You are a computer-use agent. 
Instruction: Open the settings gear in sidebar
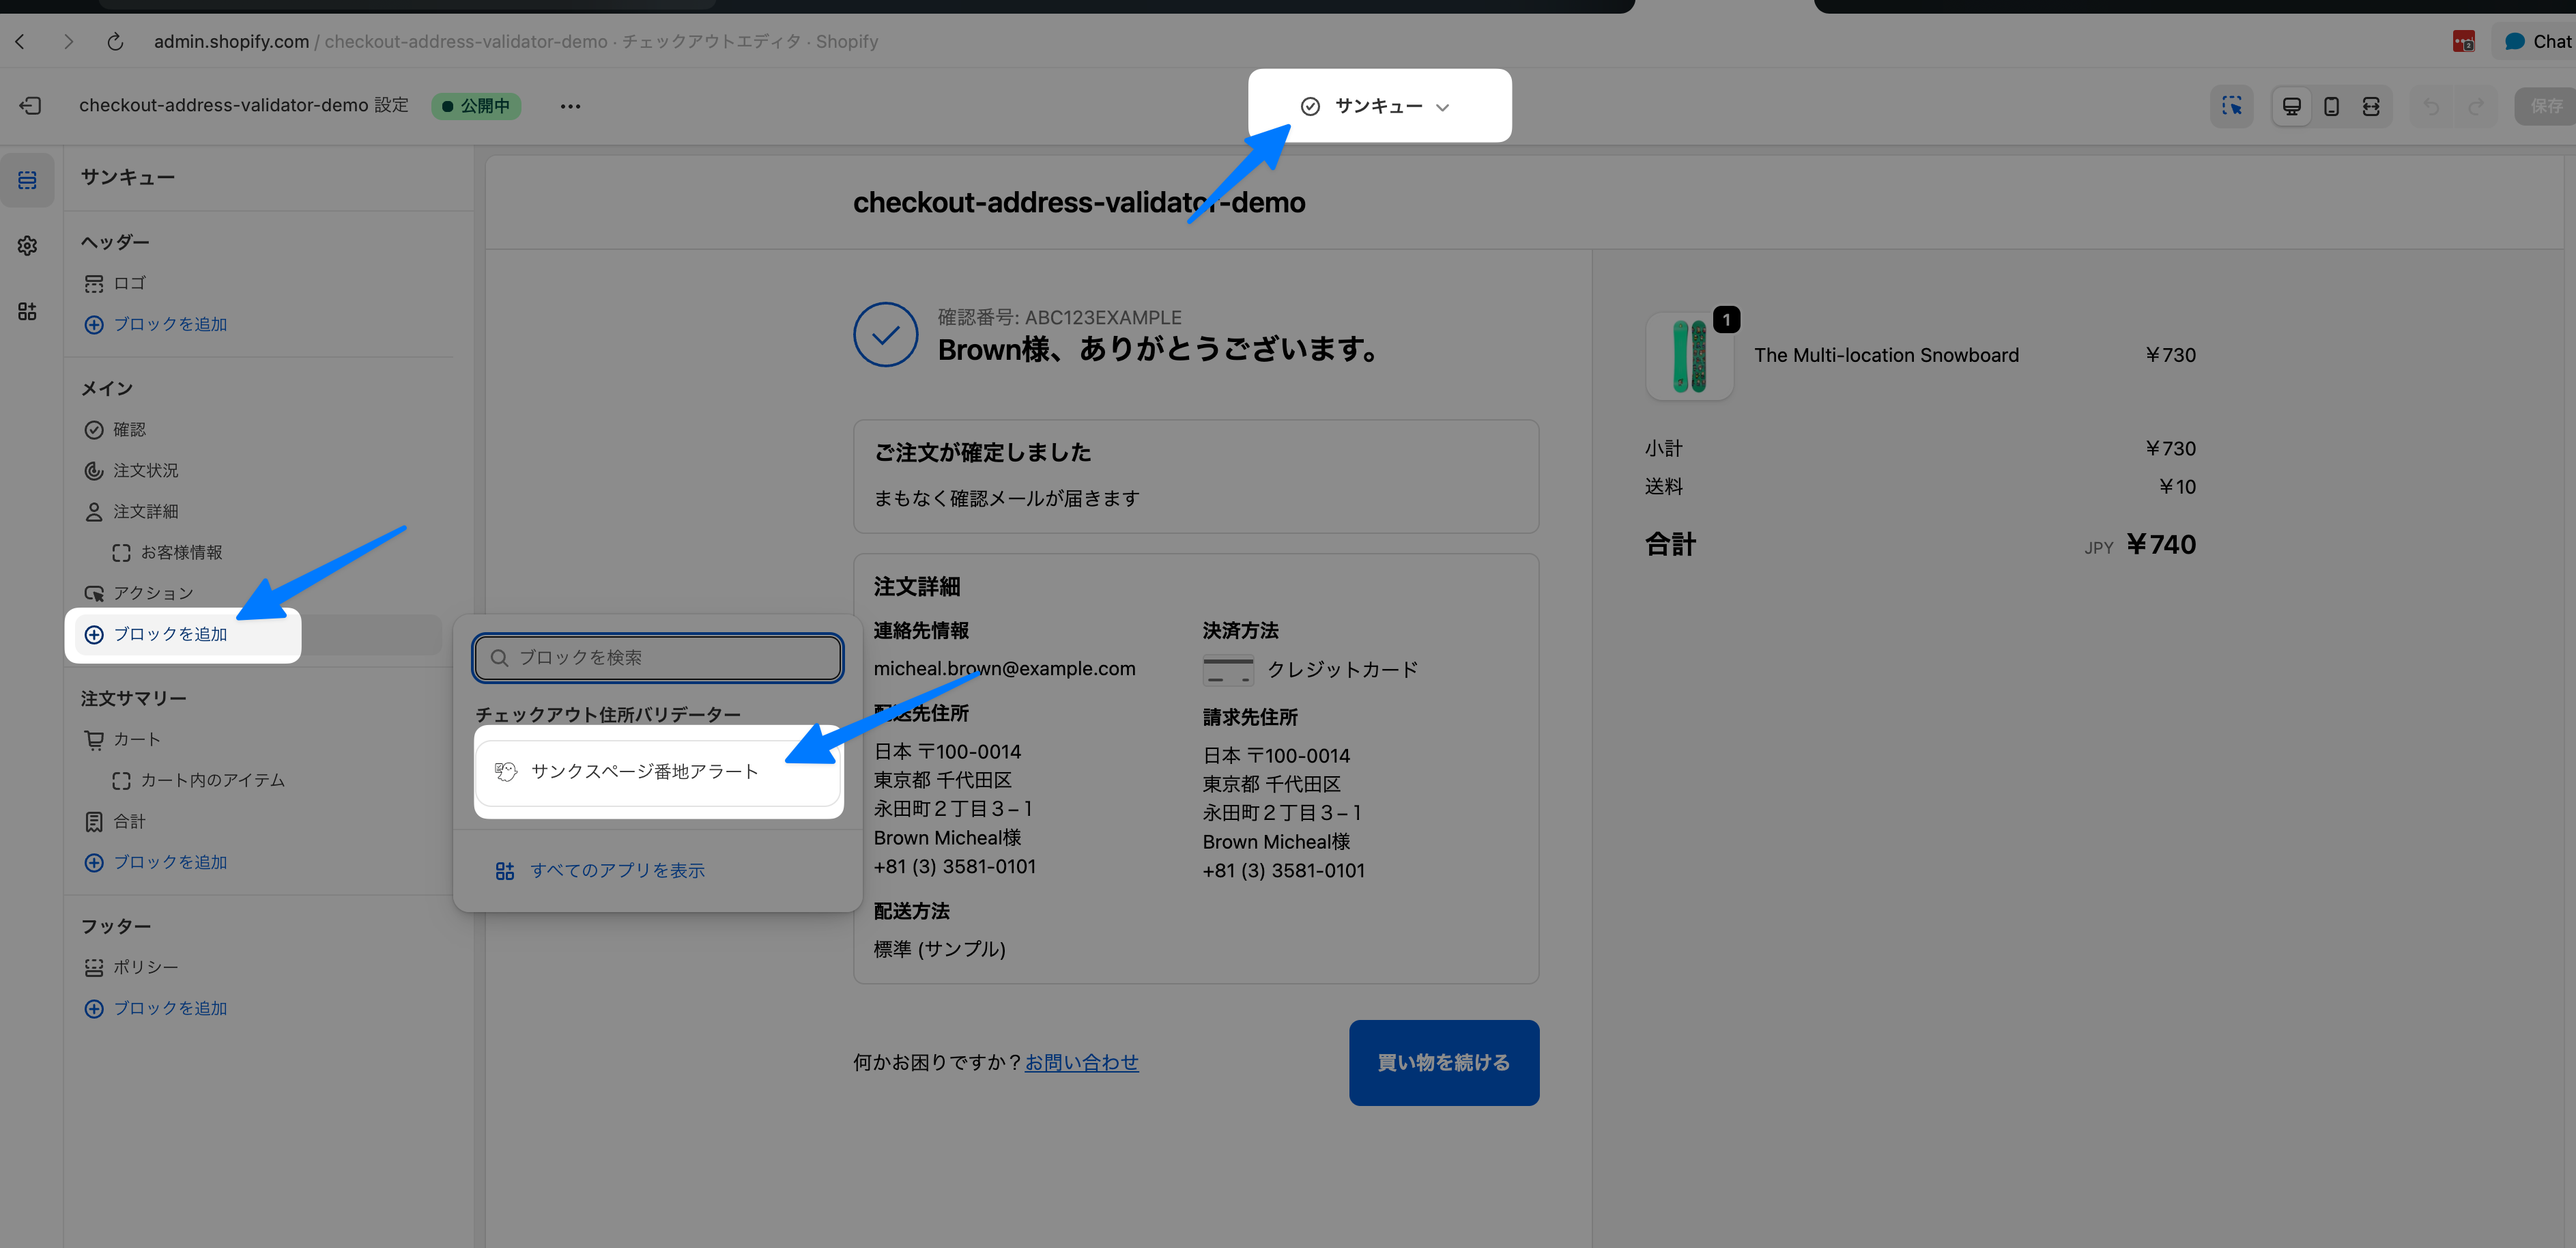27,245
